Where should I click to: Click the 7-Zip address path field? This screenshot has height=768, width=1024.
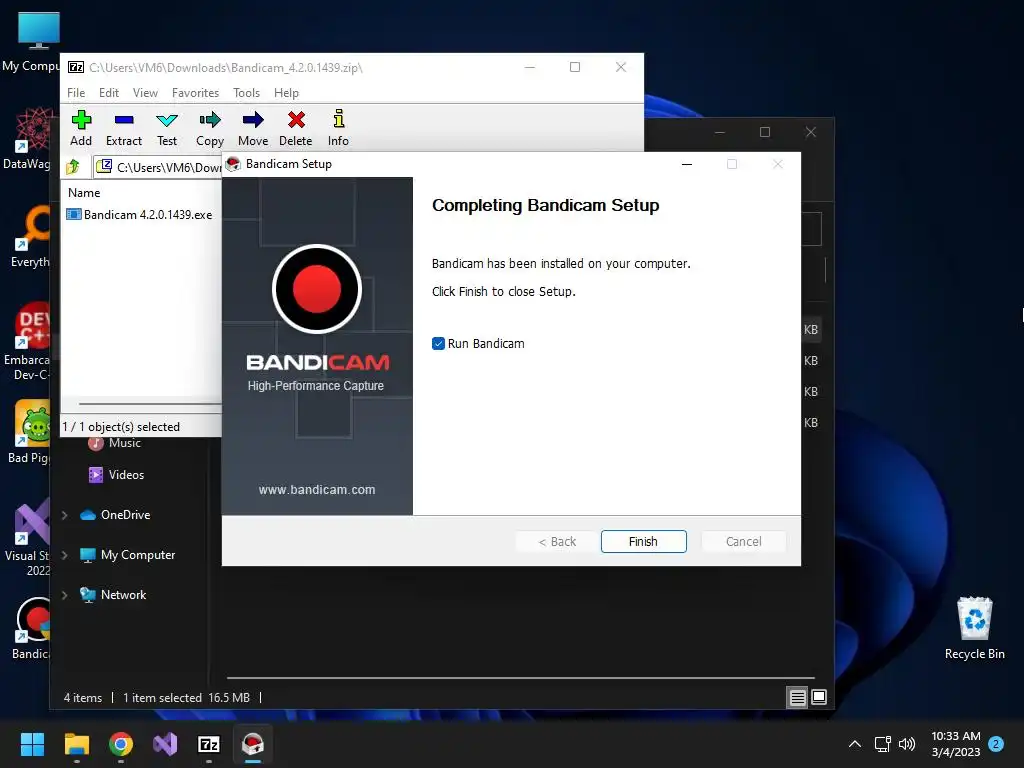158,167
